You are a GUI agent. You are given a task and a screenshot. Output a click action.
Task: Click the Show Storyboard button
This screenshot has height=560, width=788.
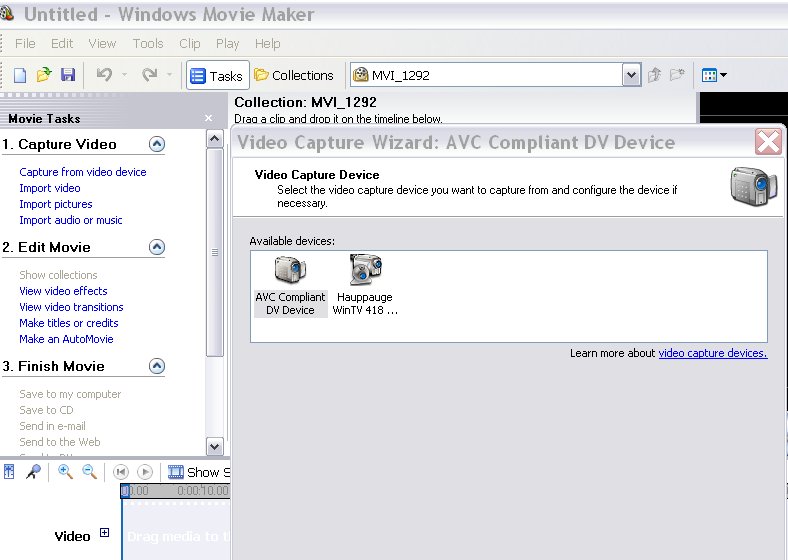199,473
